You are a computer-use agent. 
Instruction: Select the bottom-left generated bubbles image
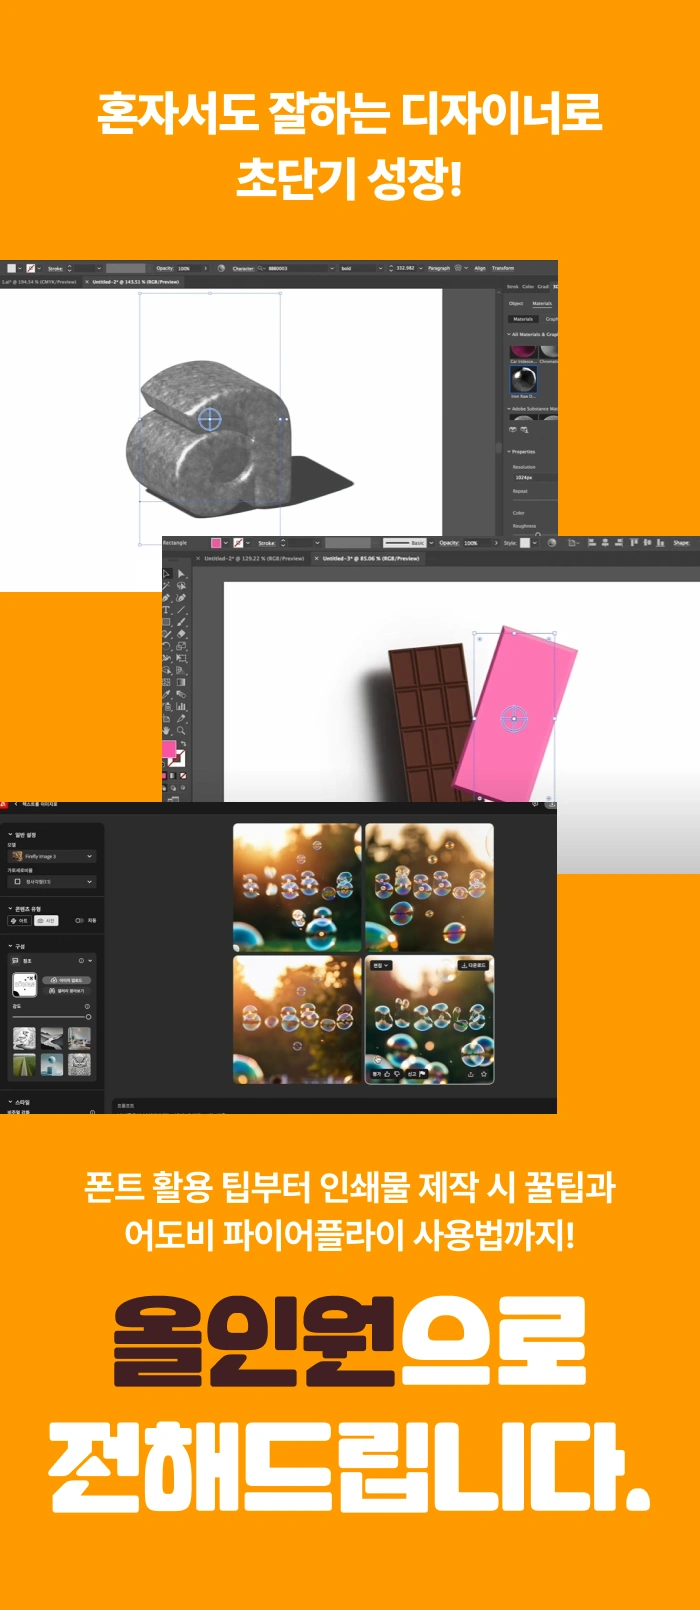[297, 1019]
